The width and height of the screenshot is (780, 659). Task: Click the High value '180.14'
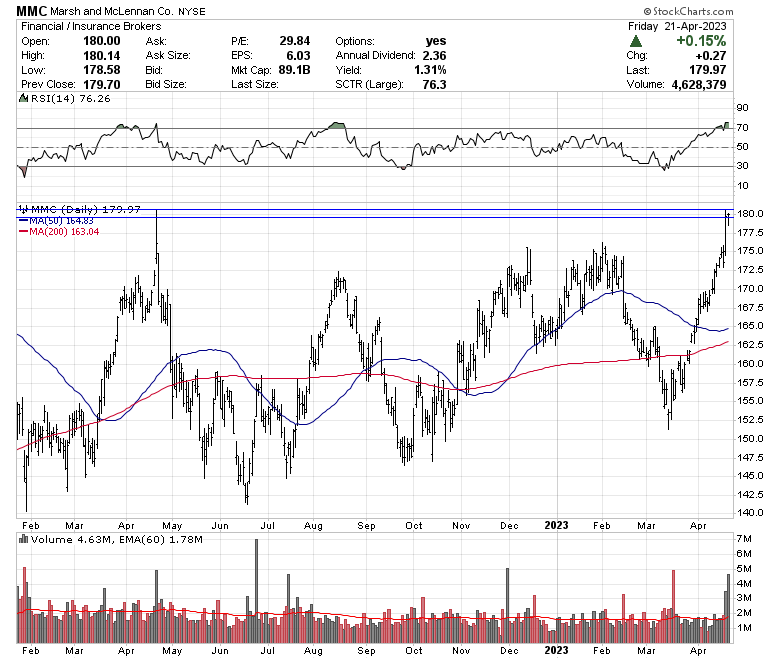click(102, 55)
